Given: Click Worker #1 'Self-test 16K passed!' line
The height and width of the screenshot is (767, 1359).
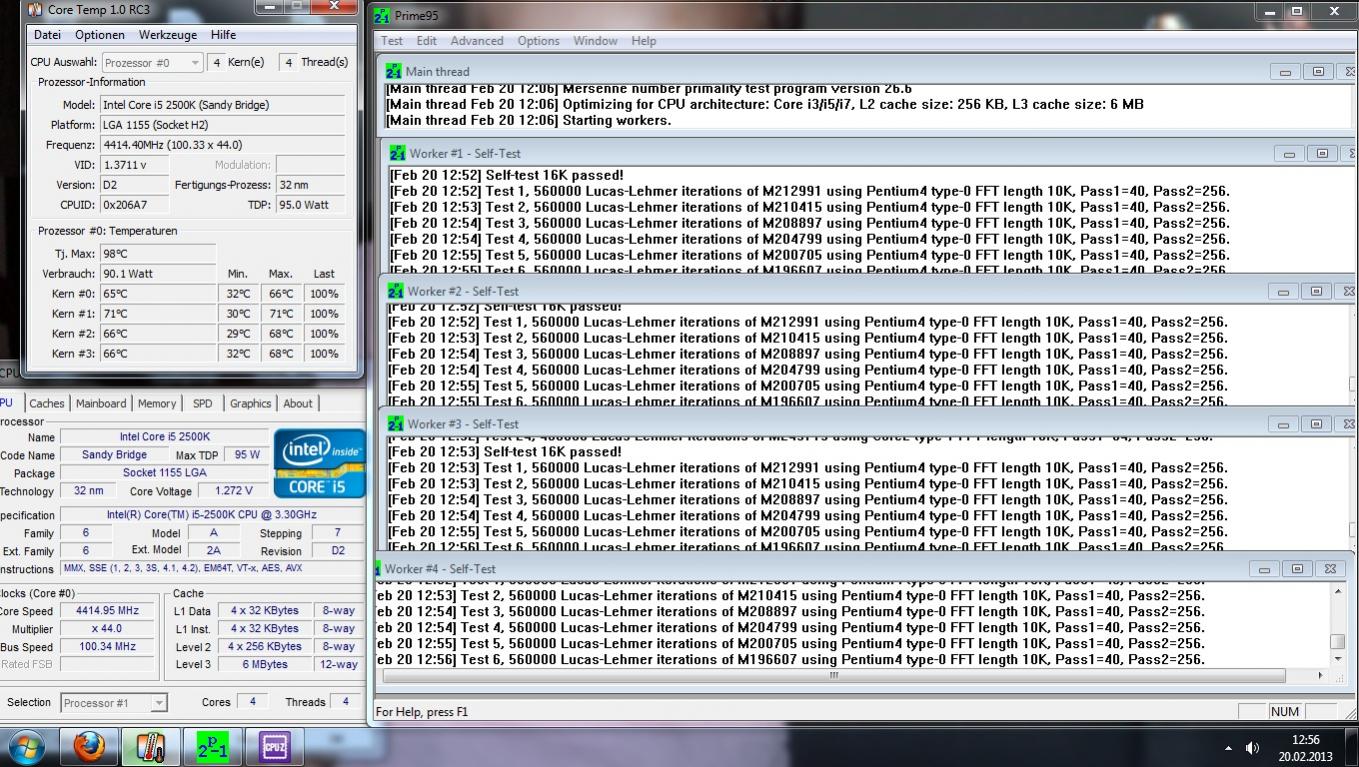Looking at the screenshot, I should pyautogui.click(x=506, y=175).
